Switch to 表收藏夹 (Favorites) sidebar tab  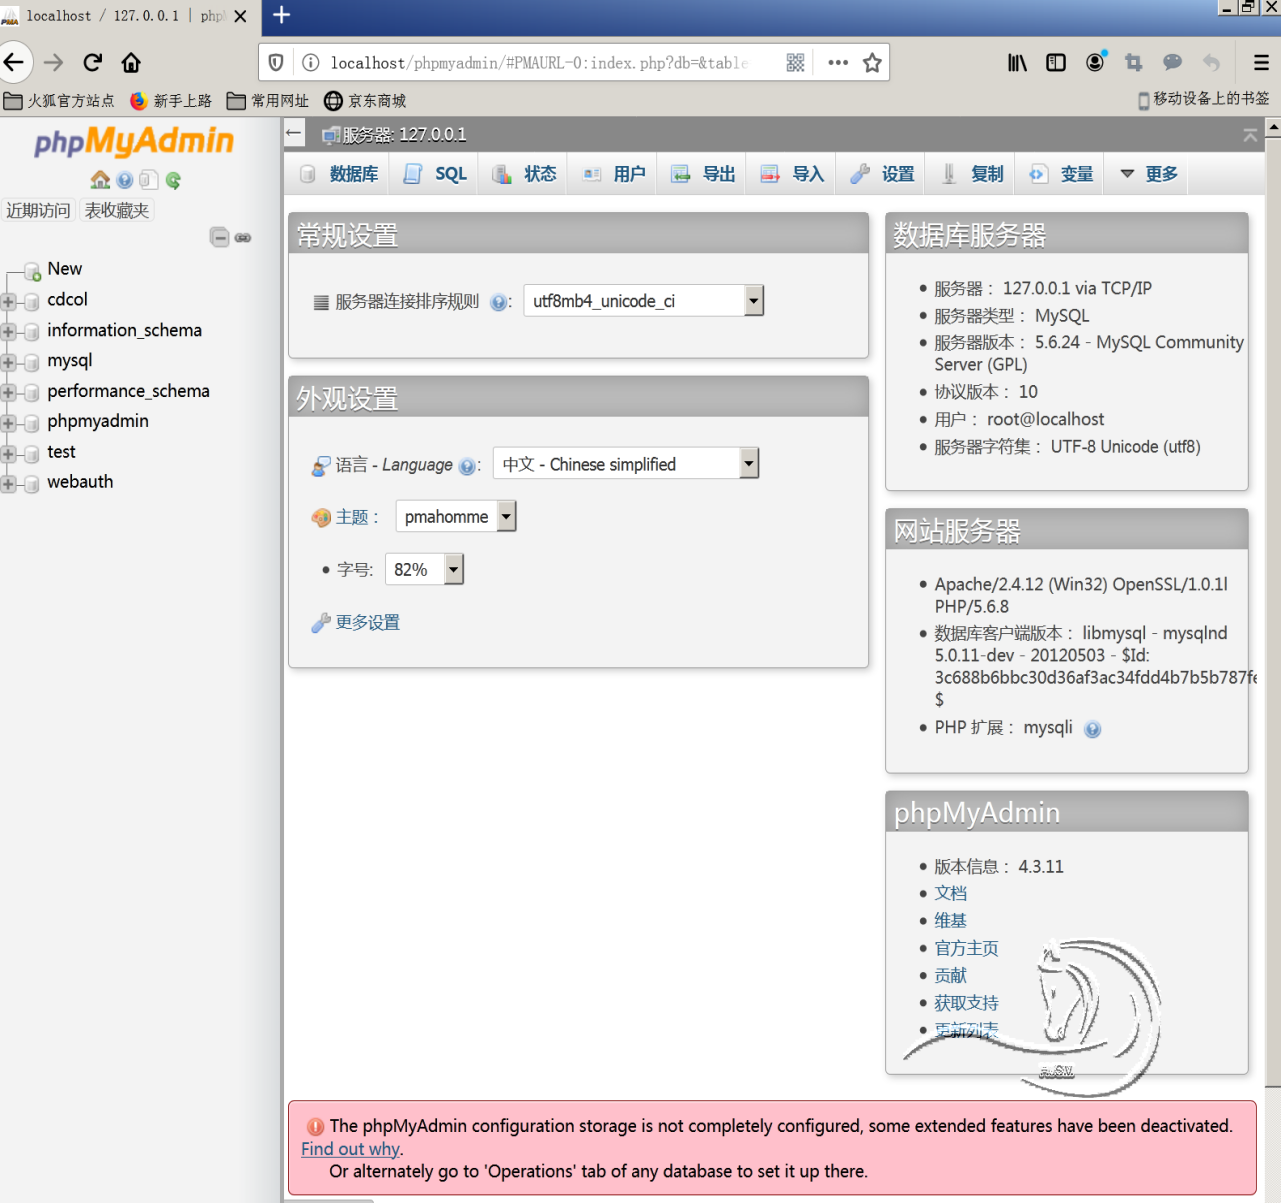(x=117, y=210)
